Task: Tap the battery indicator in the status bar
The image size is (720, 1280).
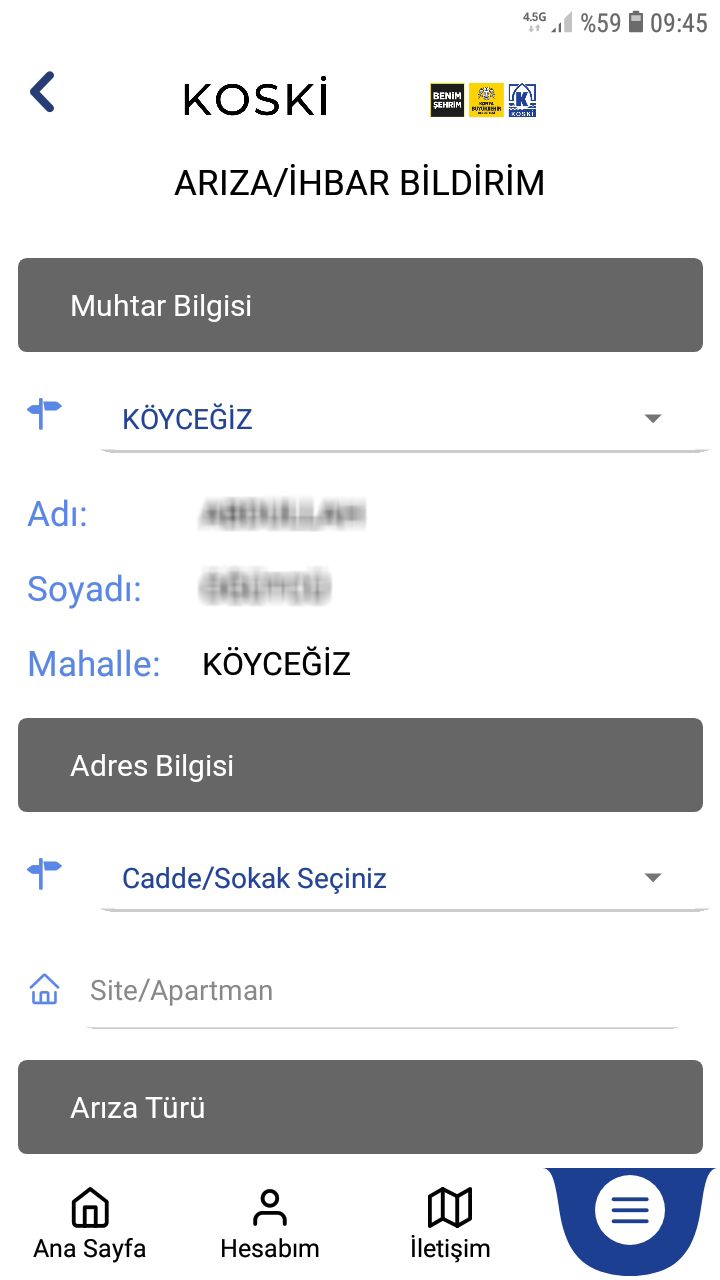Action: tap(636, 22)
